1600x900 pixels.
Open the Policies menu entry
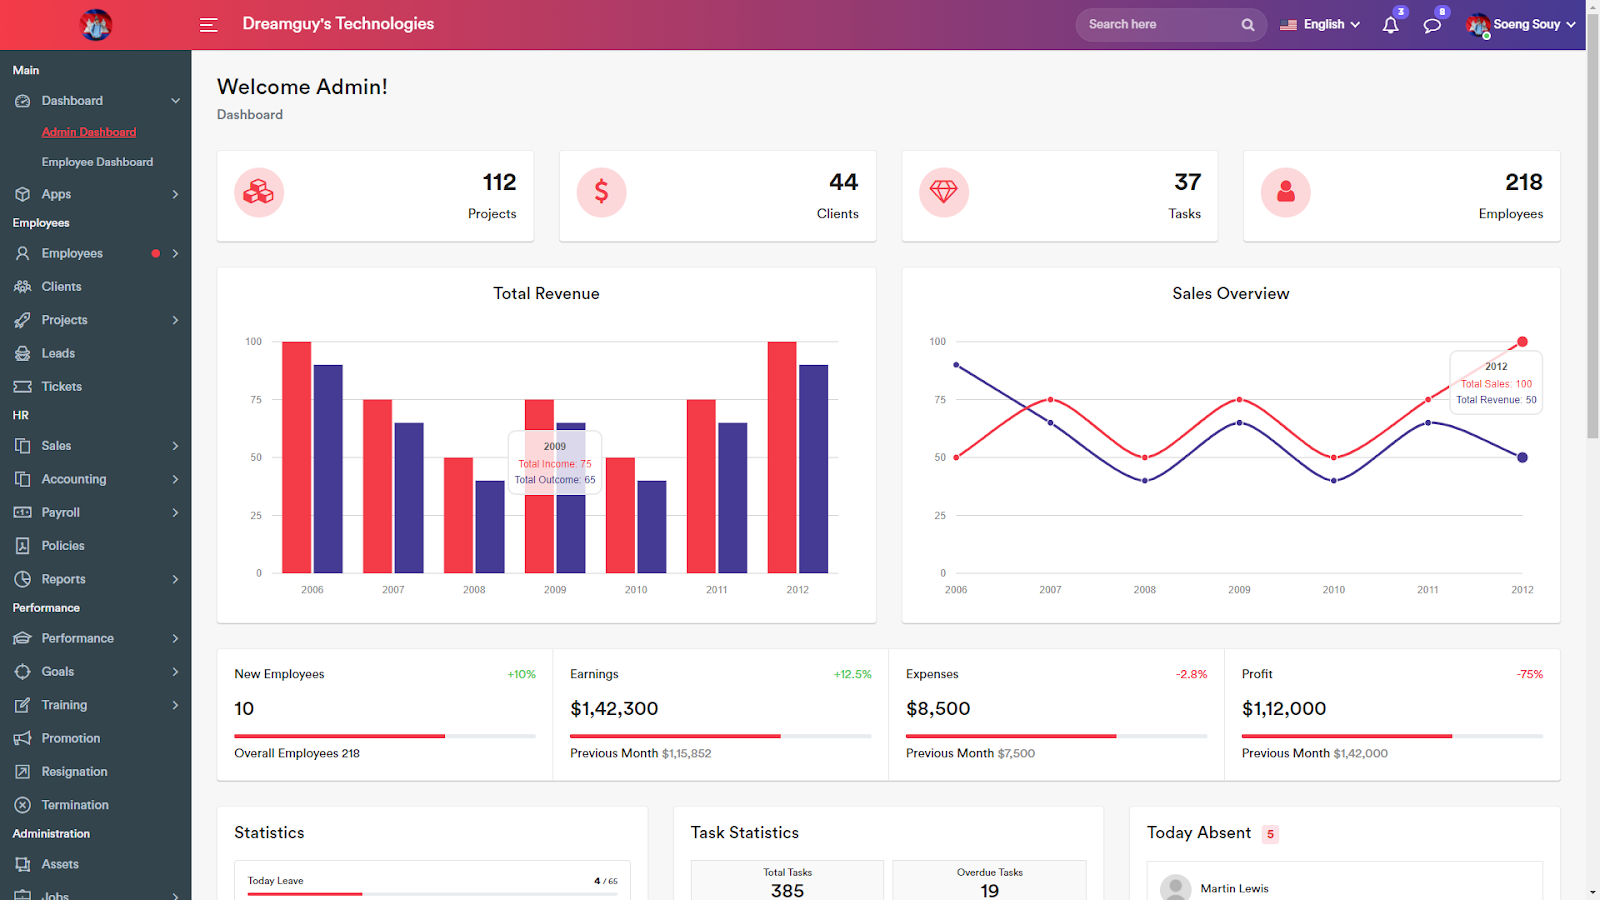pyautogui.click(x=64, y=545)
